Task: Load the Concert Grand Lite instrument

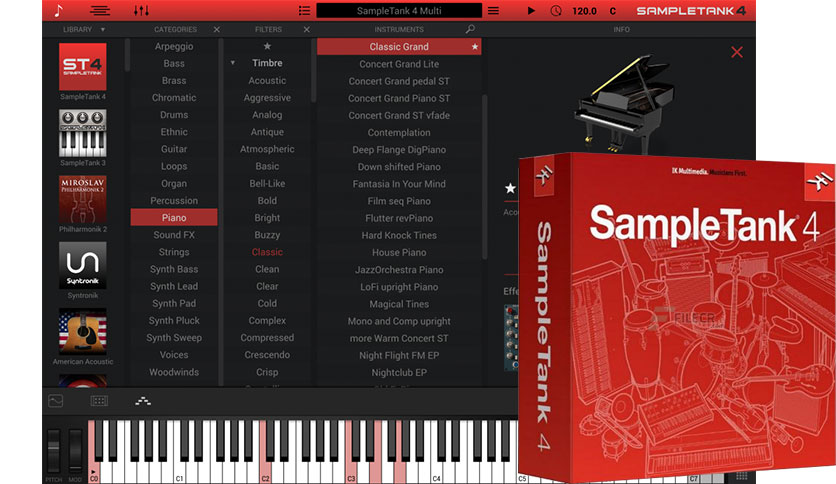Action: [399, 64]
